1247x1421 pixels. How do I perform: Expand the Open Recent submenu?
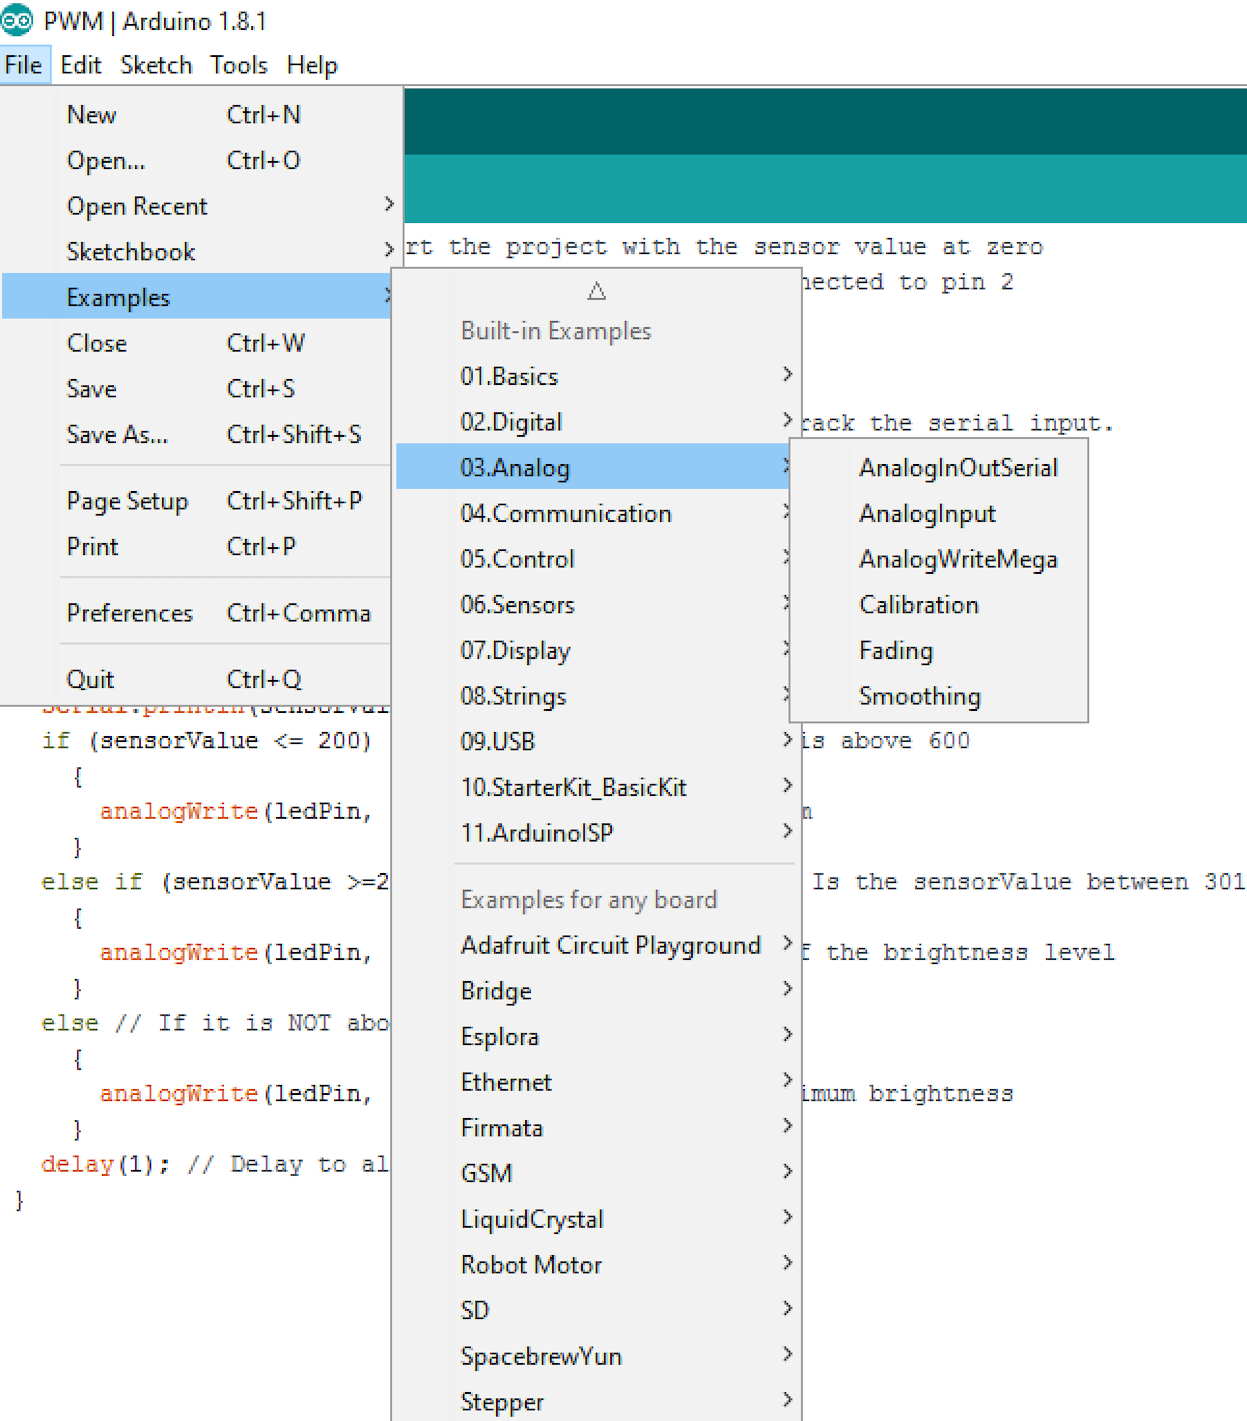(197, 206)
